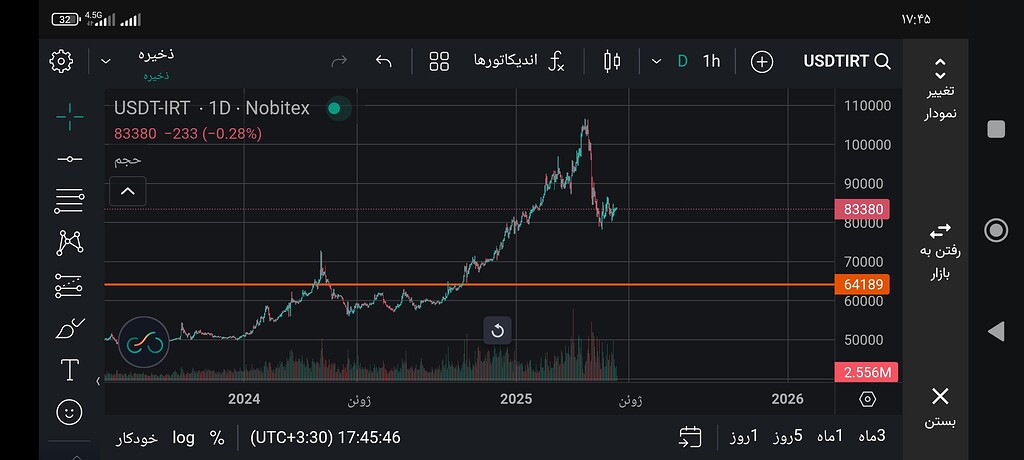1024x460 pixels.
Task: Expand the save layout dropdown arrow
Action: tap(106, 61)
